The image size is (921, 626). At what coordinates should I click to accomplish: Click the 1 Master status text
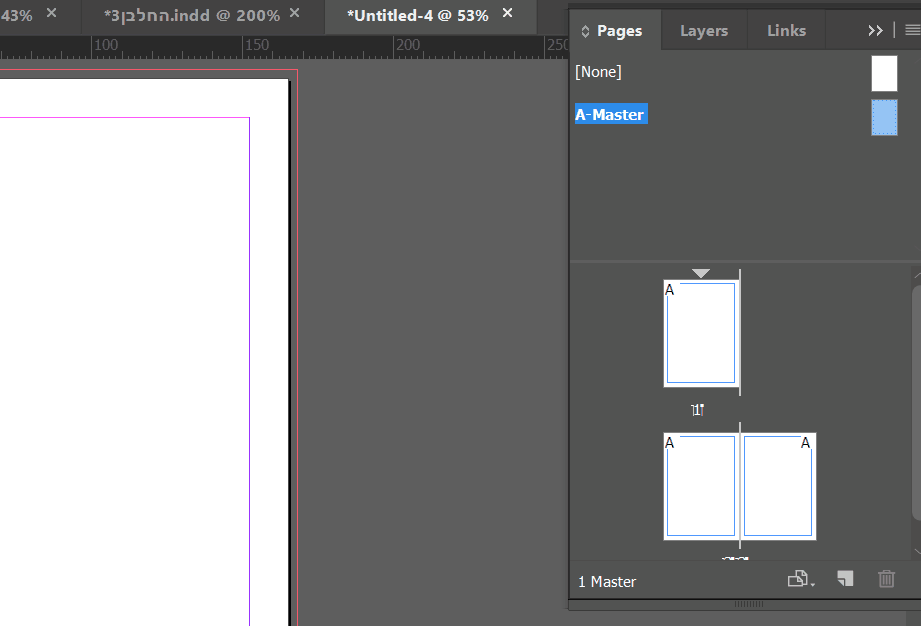pyautogui.click(x=607, y=582)
